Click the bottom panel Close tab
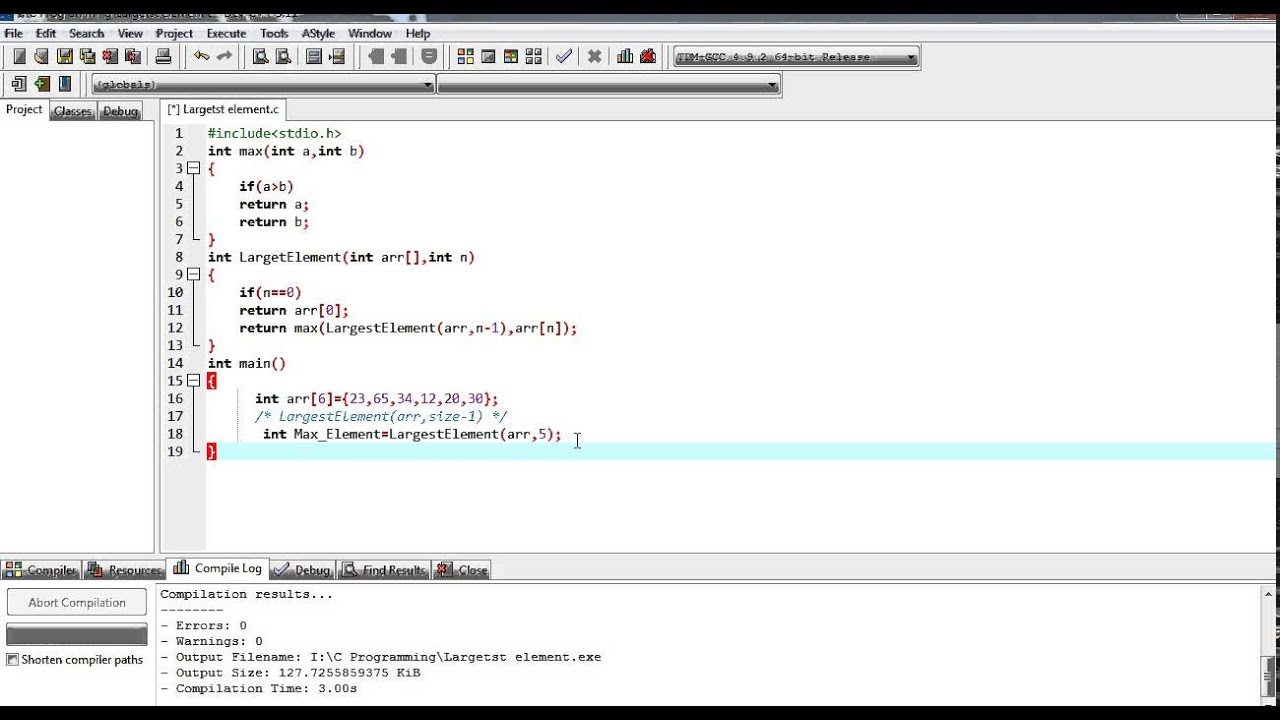The image size is (1280, 720). coord(462,570)
